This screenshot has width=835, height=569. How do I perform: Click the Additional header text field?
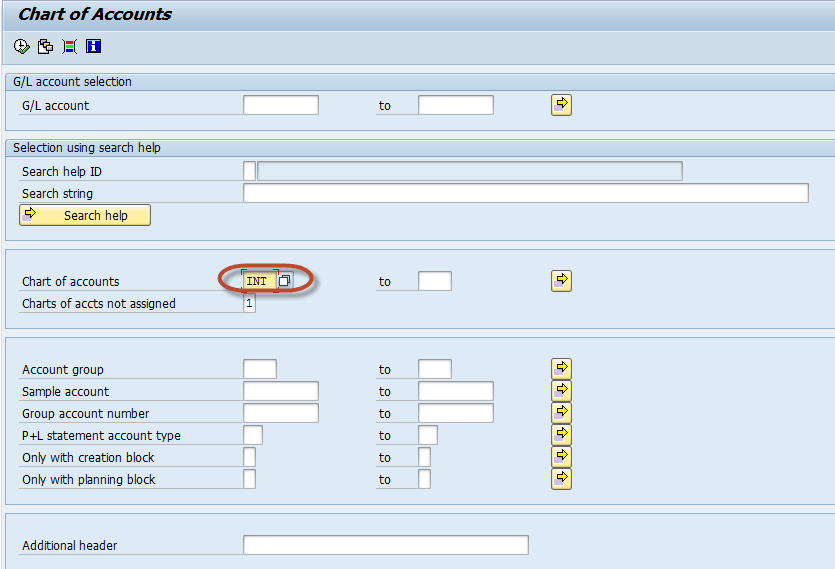[x=385, y=545]
